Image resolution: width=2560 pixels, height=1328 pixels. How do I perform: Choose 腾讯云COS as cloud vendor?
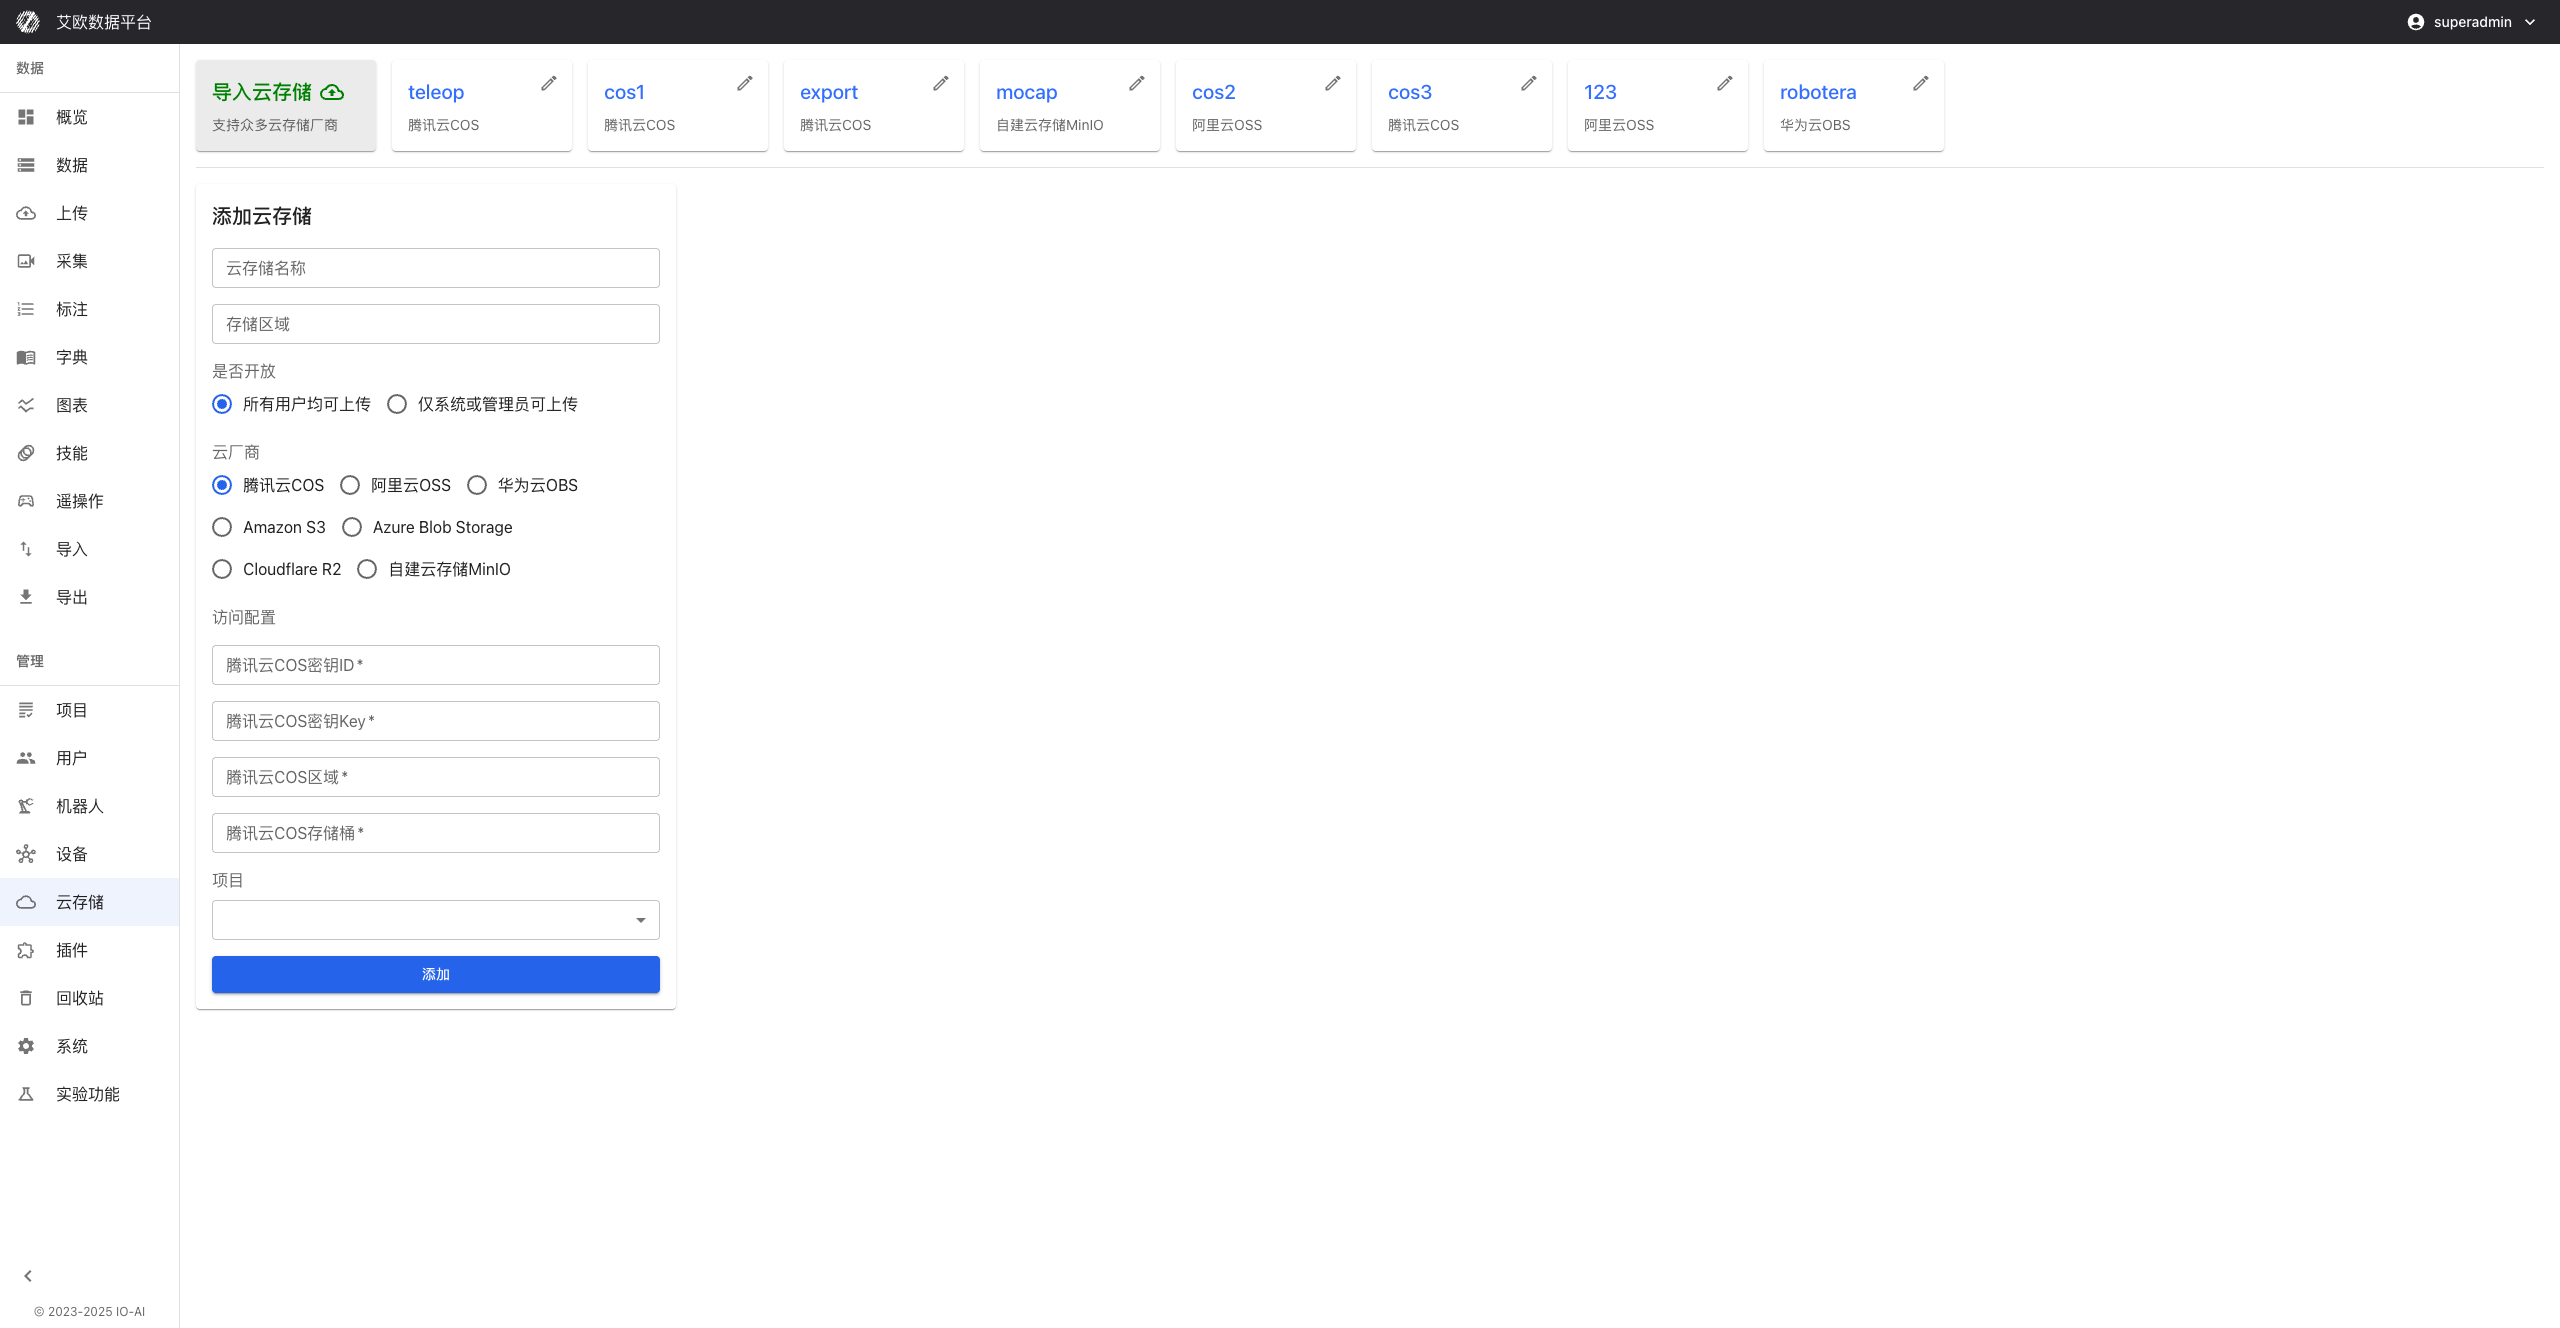coord(222,485)
